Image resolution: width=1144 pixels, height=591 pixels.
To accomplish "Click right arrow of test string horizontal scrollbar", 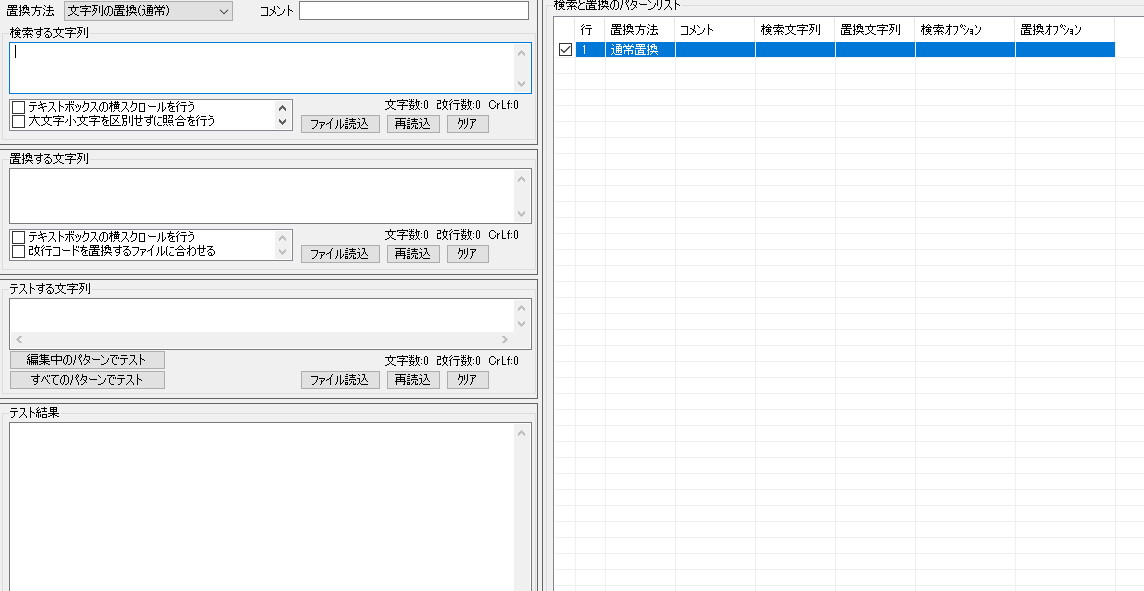I will [x=505, y=340].
